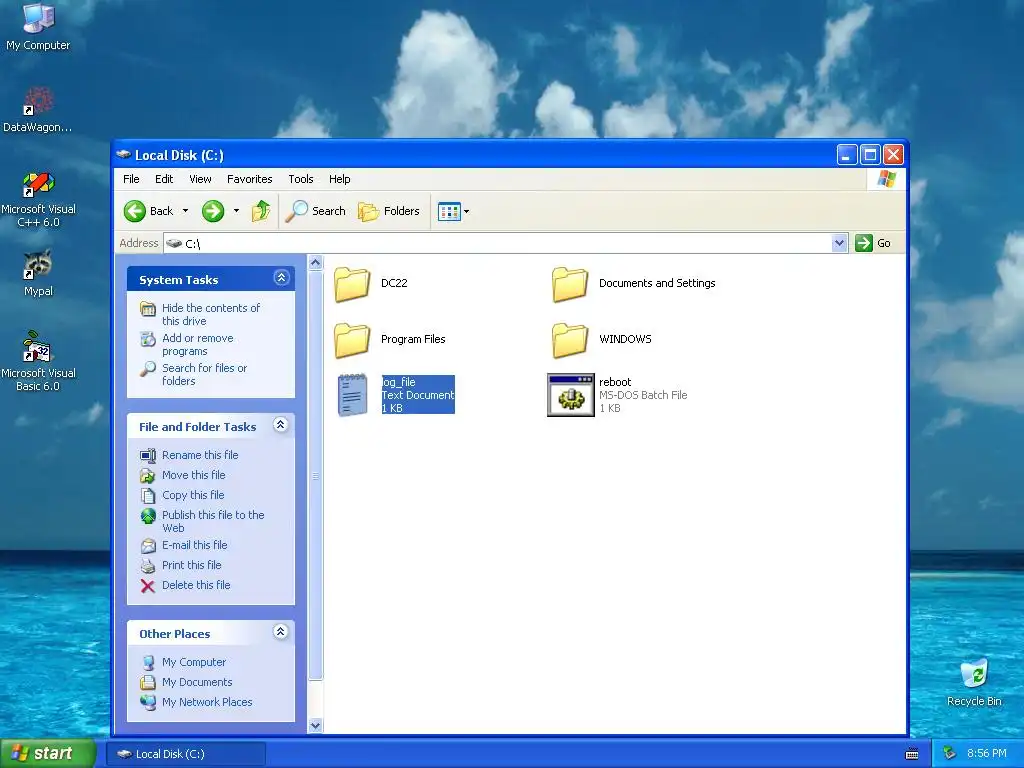Collapse the Other Places panel
This screenshot has width=1024, height=768.
click(281, 632)
